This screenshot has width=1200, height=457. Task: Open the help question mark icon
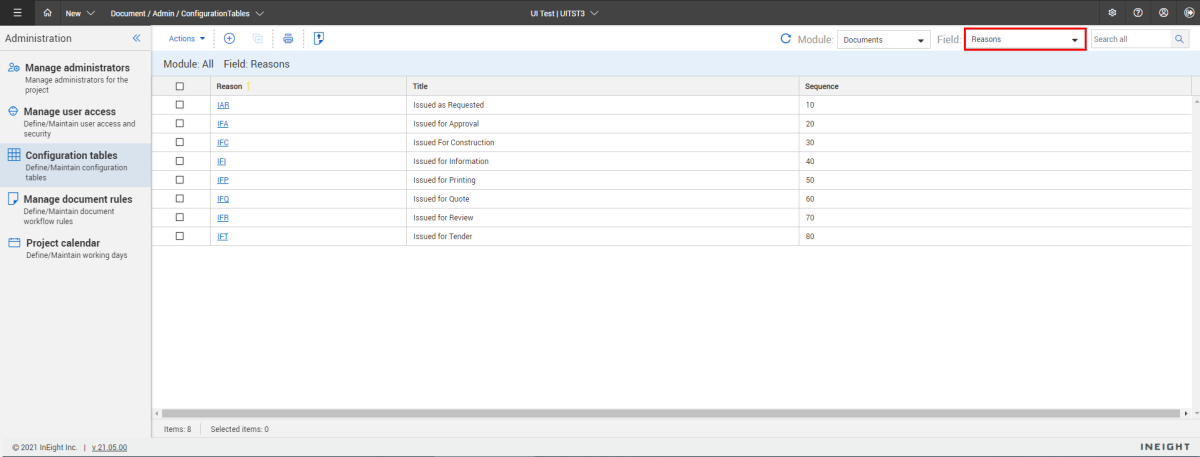(x=1138, y=13)
